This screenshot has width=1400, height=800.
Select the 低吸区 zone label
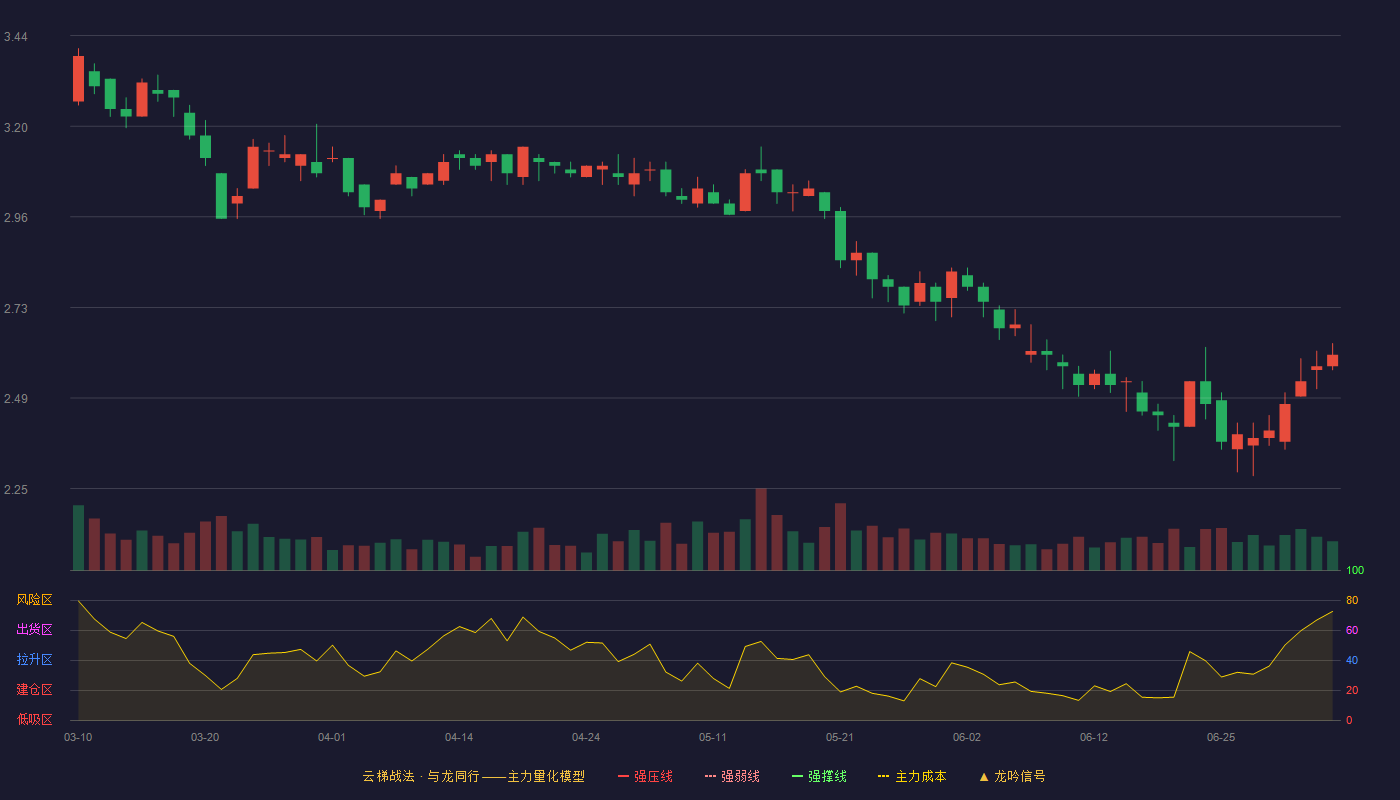pos(34,719)
